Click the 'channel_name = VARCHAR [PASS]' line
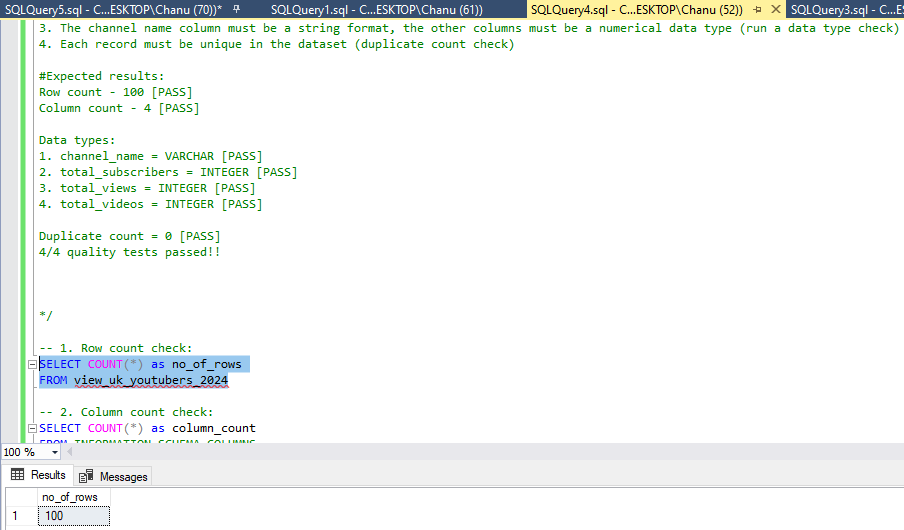The height and width of the screenshot is (530, 904). click(x=150, y=156)
